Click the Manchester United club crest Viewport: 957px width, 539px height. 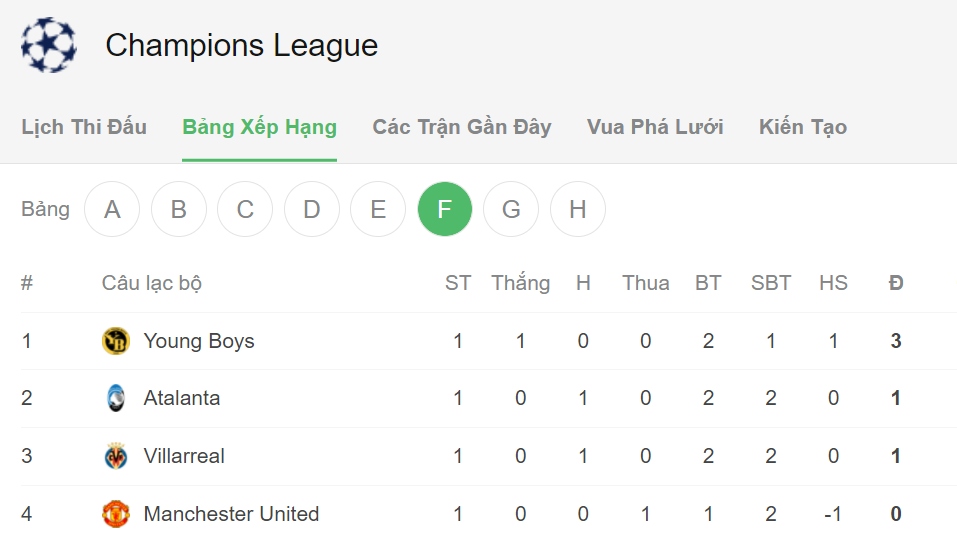point(115,514)
